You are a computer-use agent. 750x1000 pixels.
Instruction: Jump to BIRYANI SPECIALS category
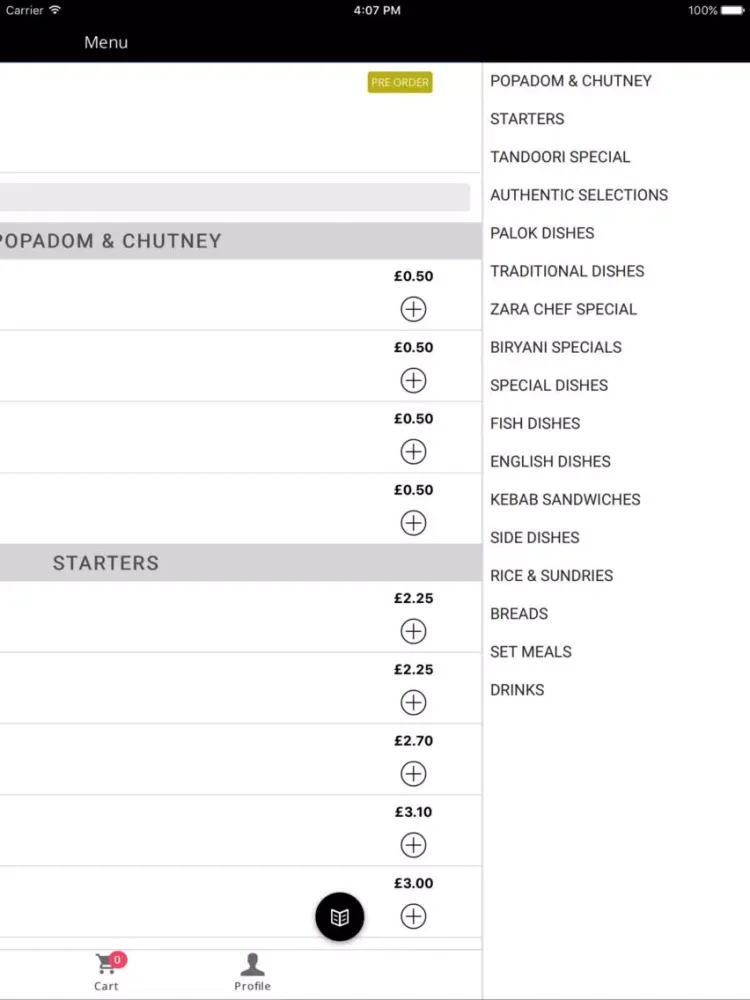555,347
